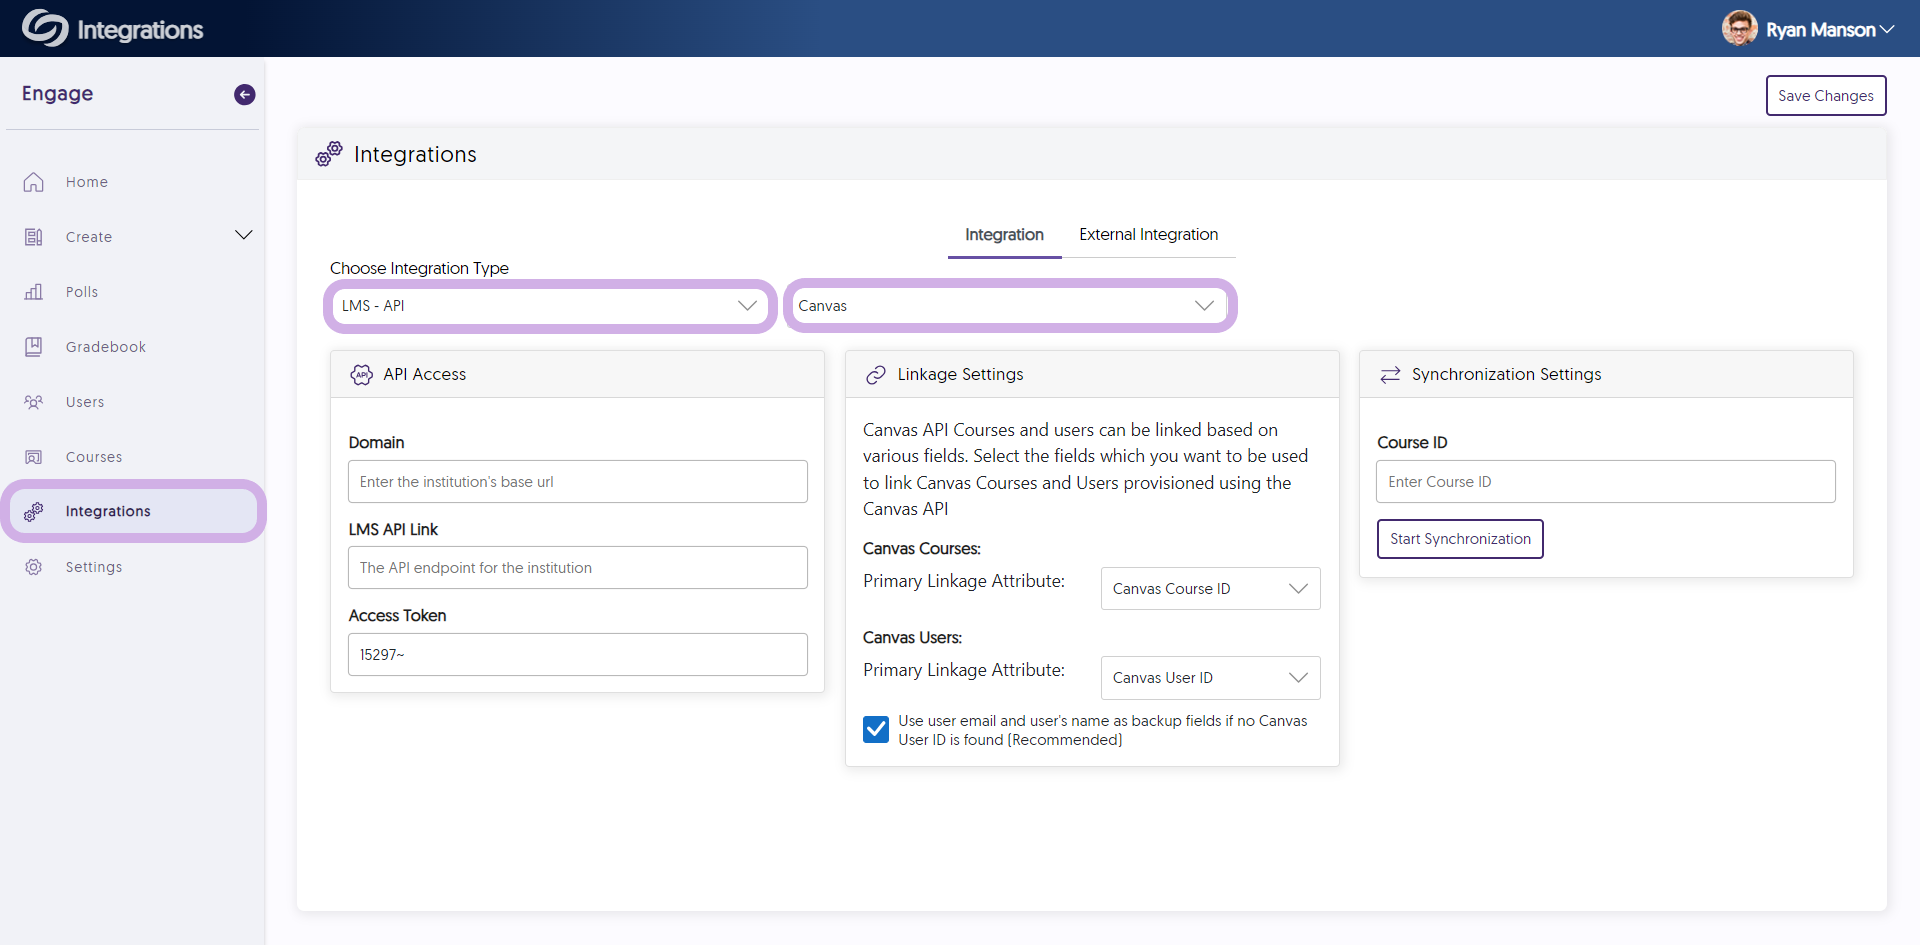
Task: Click the Save Changes button
Action: (x=1826, y=96)
